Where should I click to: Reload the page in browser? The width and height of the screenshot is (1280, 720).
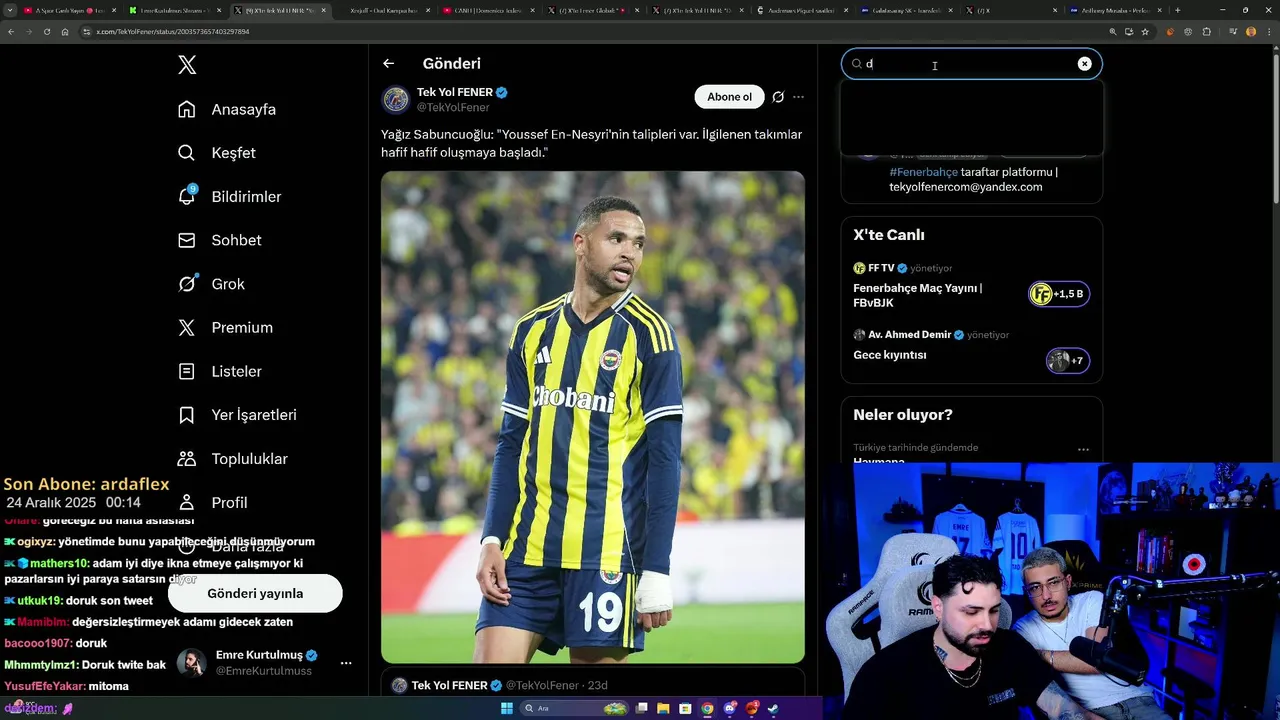click(x=46, y=32)
